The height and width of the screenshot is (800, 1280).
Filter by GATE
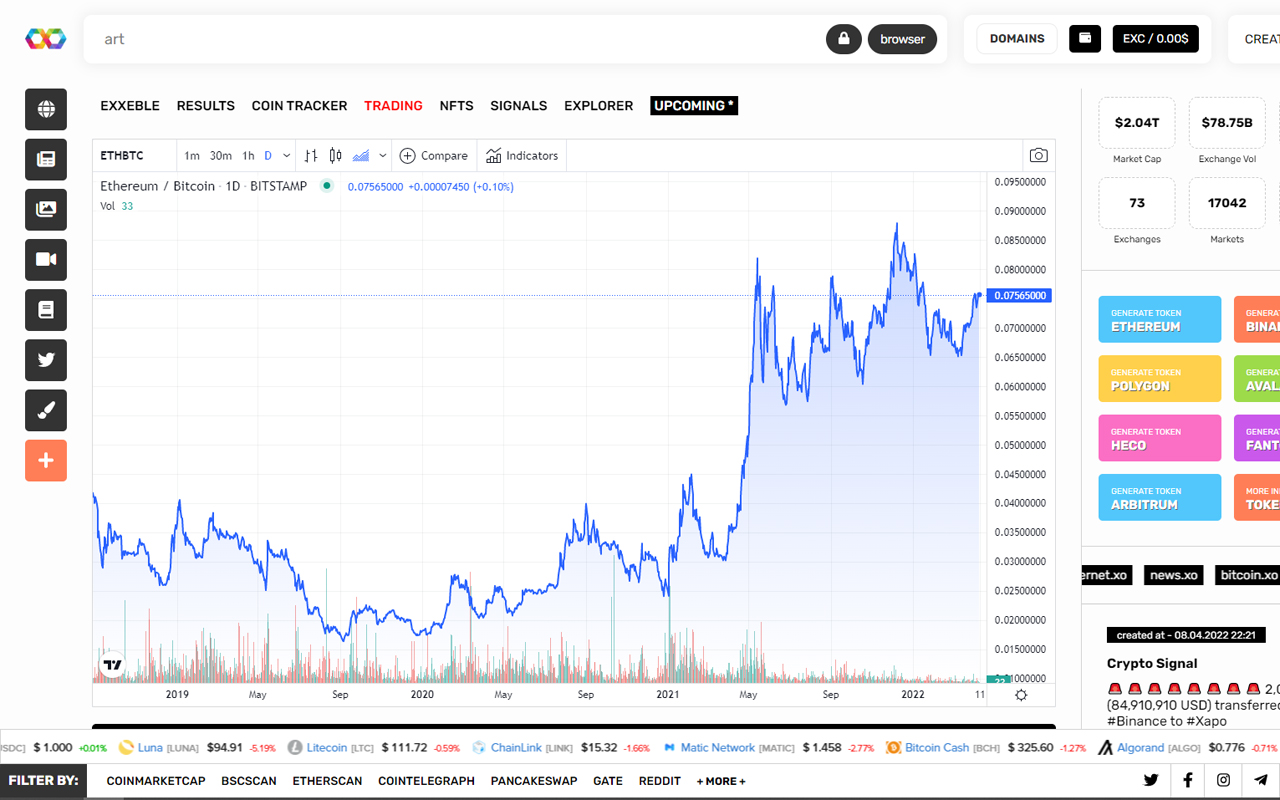coord(608,781)
